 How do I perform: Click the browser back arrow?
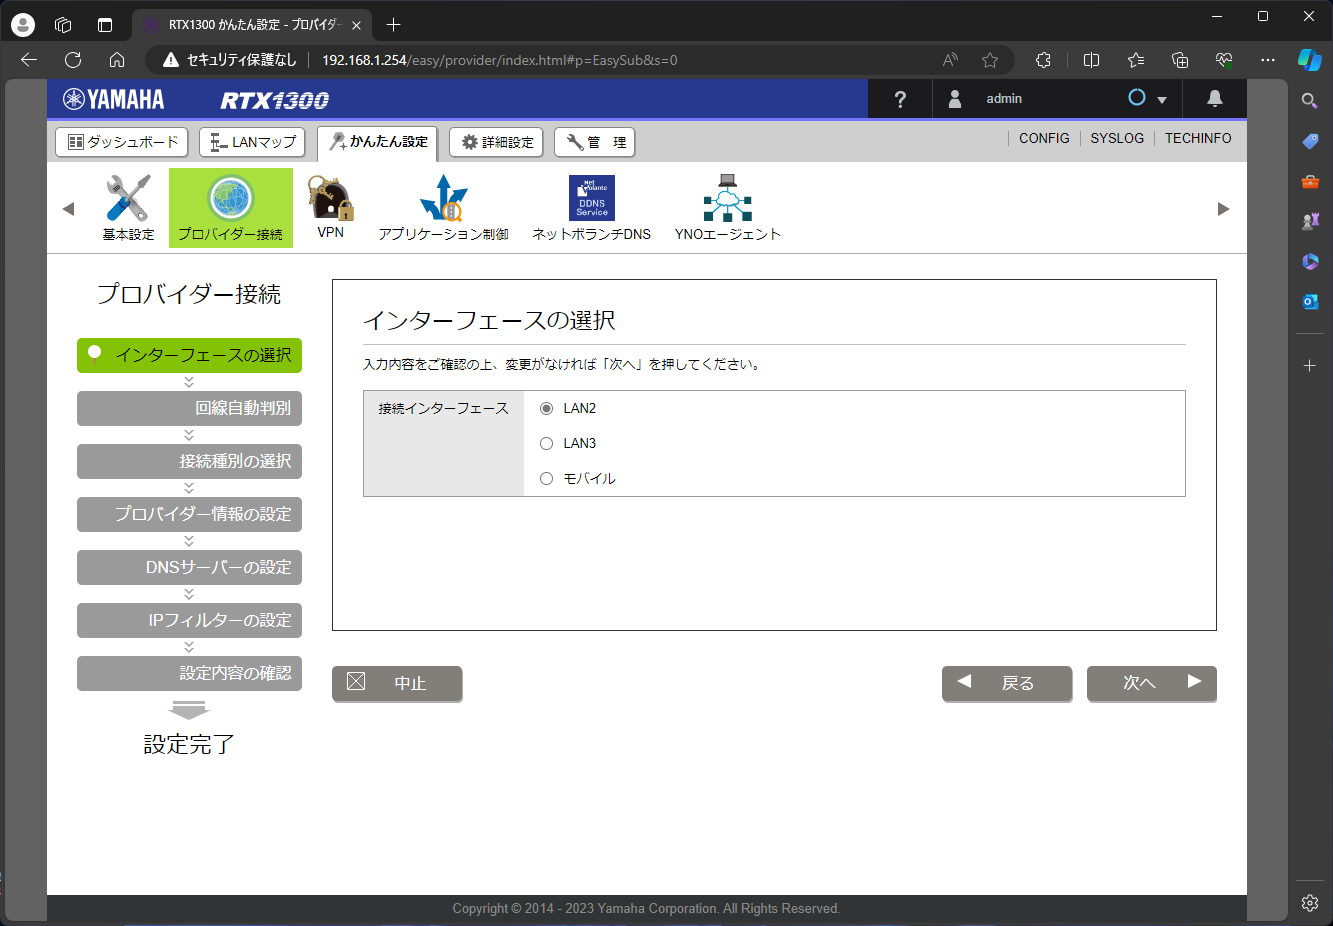29,60
